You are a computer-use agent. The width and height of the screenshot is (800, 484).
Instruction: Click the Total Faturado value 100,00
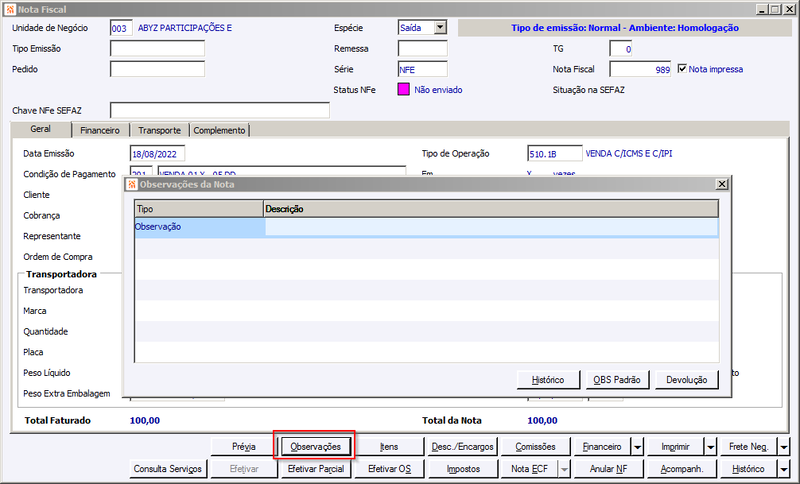tap(145, 420)
